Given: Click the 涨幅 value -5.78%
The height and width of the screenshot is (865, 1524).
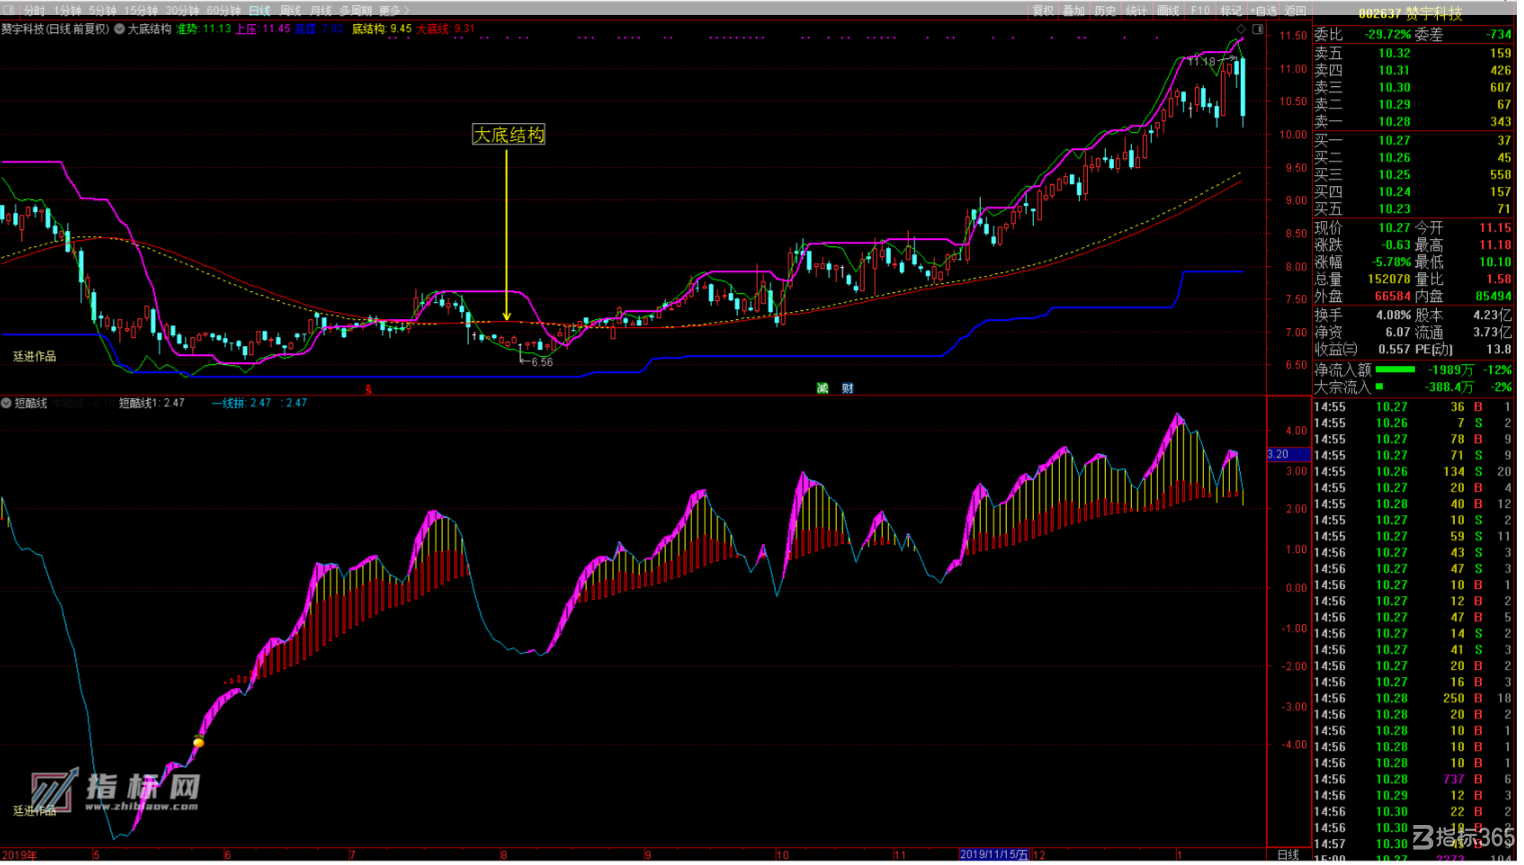Looking at the screenshot, I should pos(1390,262).
